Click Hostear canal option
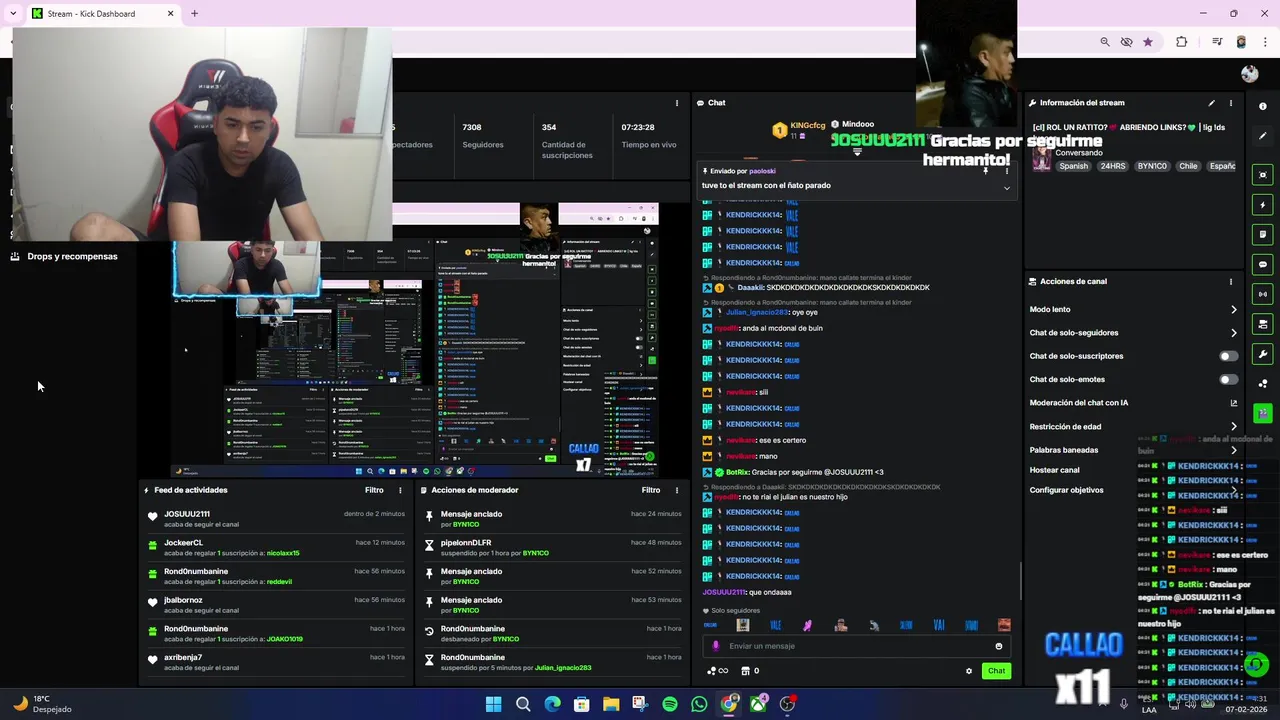The height and width of the screenshot is (720, 1280). (1054, 470)
